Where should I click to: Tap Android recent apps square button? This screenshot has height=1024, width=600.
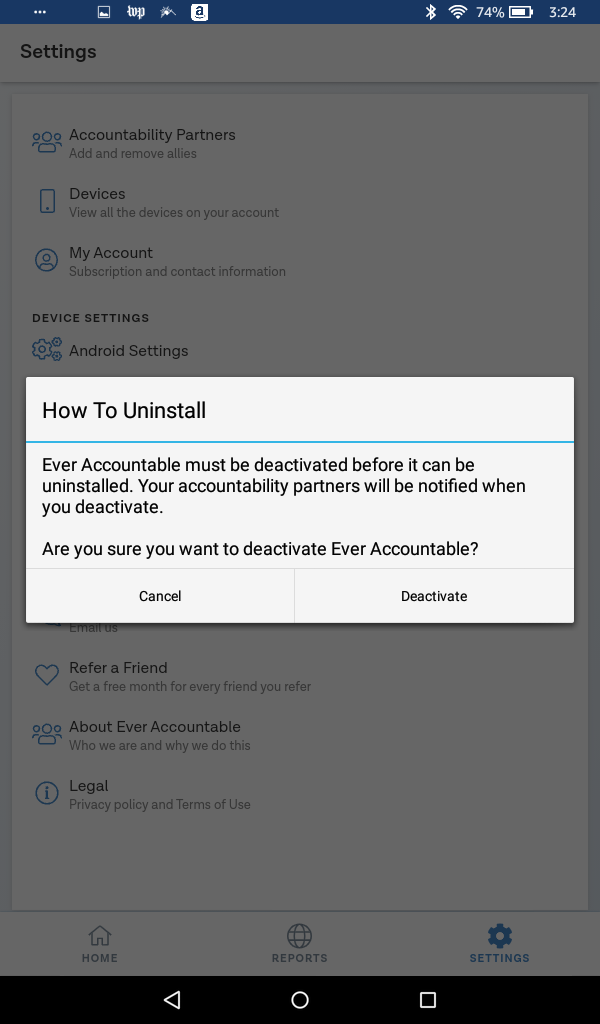coord(428,999)
